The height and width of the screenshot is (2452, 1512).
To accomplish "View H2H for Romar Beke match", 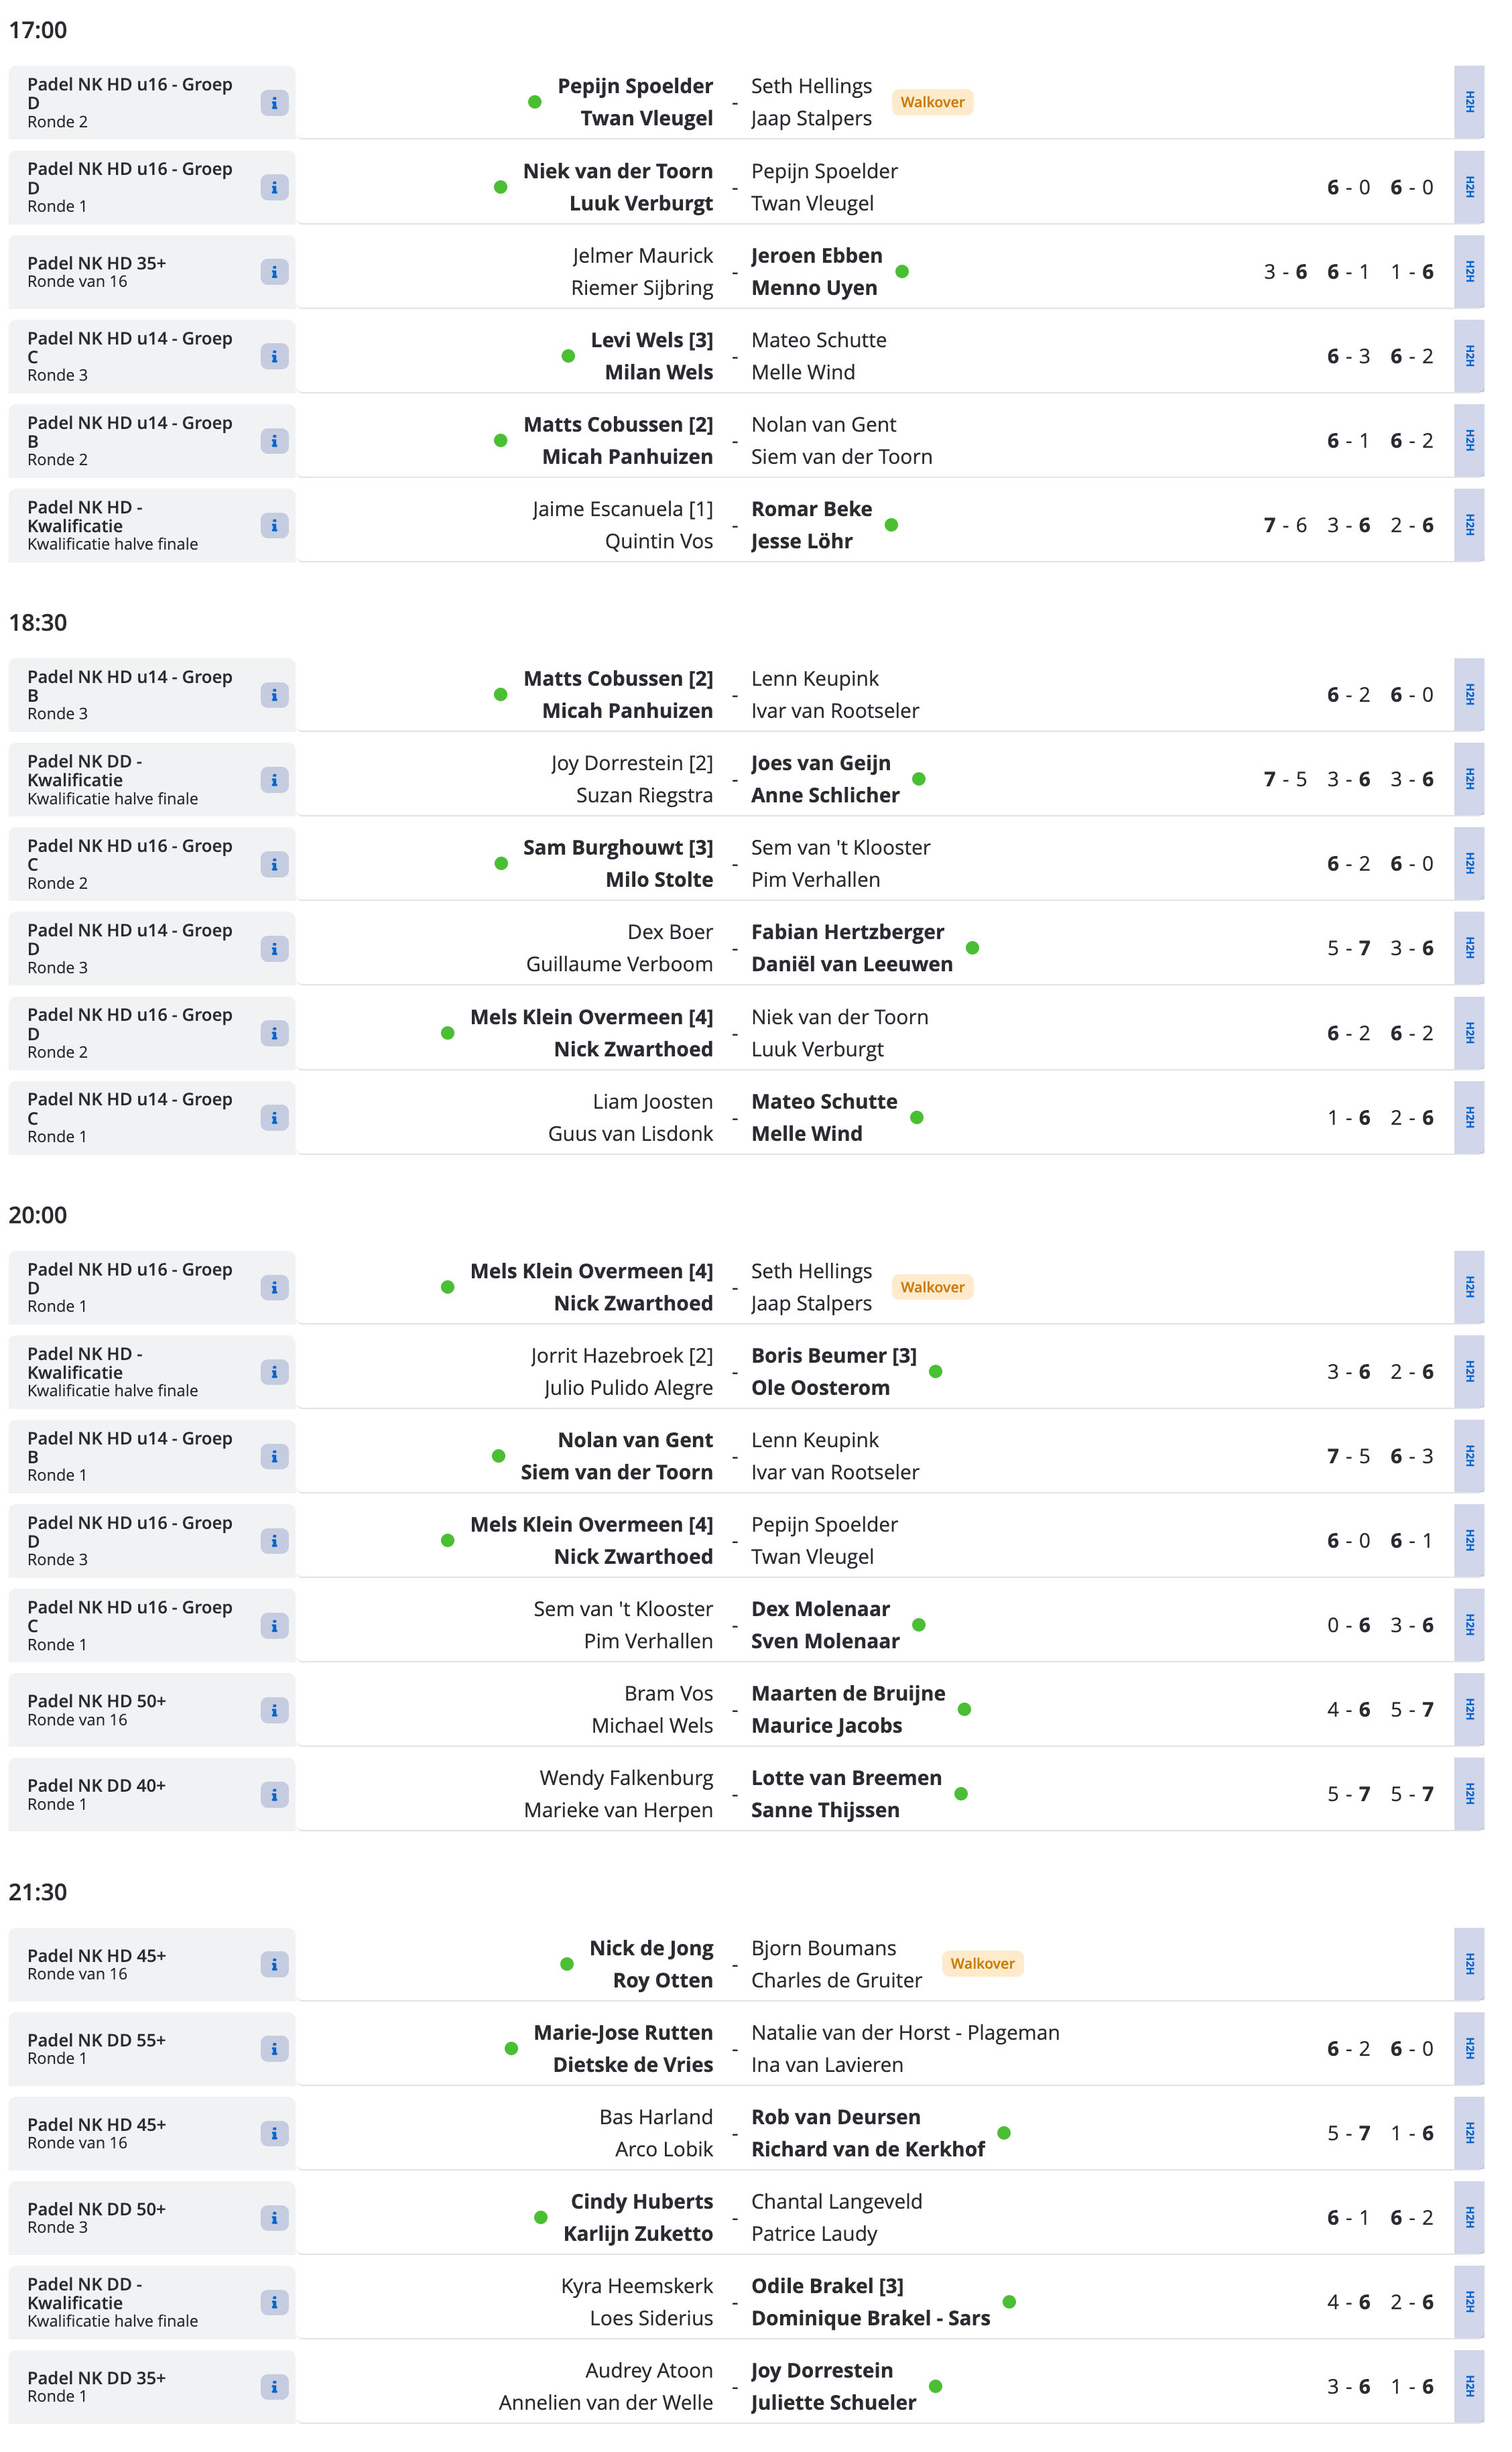I will click(x=1469, y=525).
